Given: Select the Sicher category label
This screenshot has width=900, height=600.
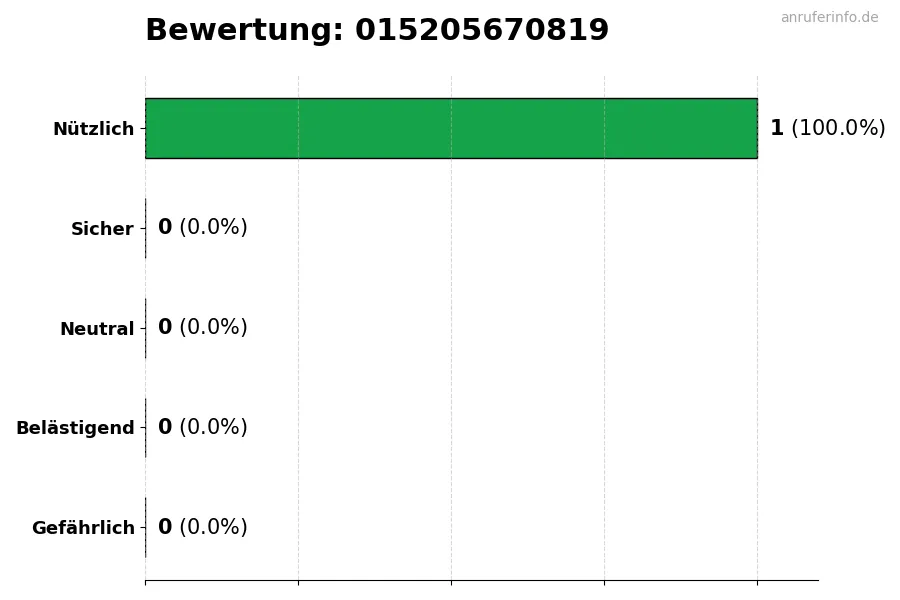Looking at the screenshot, I should (x=102, y=229).
